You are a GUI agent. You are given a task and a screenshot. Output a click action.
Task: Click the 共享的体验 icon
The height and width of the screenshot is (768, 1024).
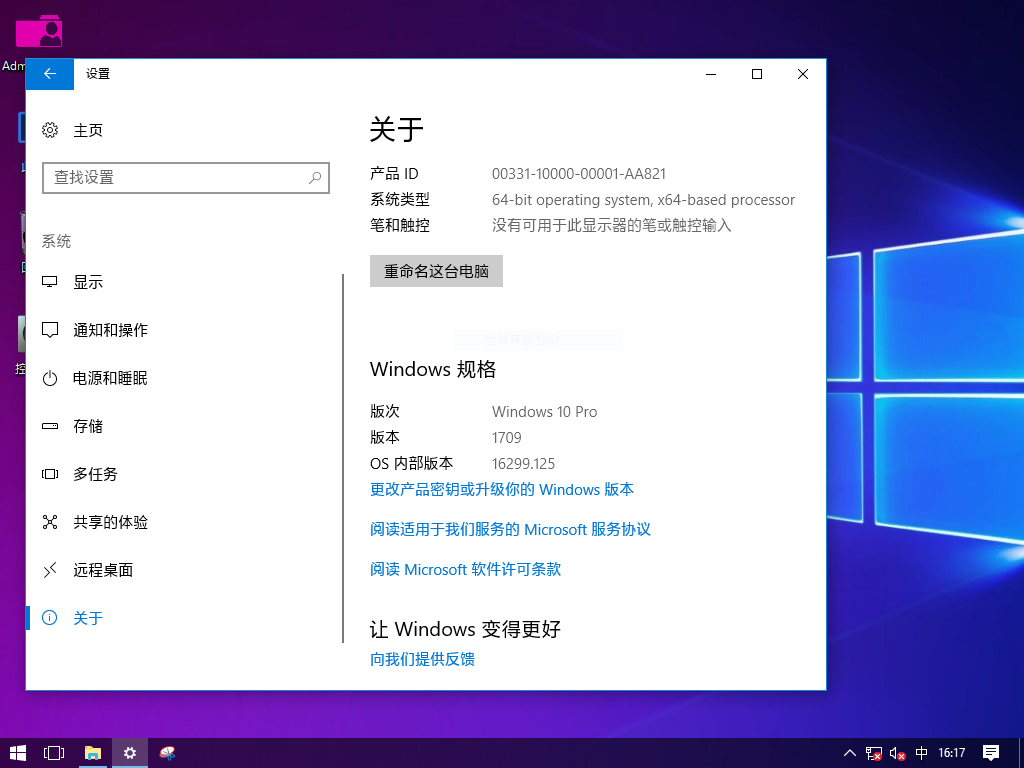click(x=50, y=522)
